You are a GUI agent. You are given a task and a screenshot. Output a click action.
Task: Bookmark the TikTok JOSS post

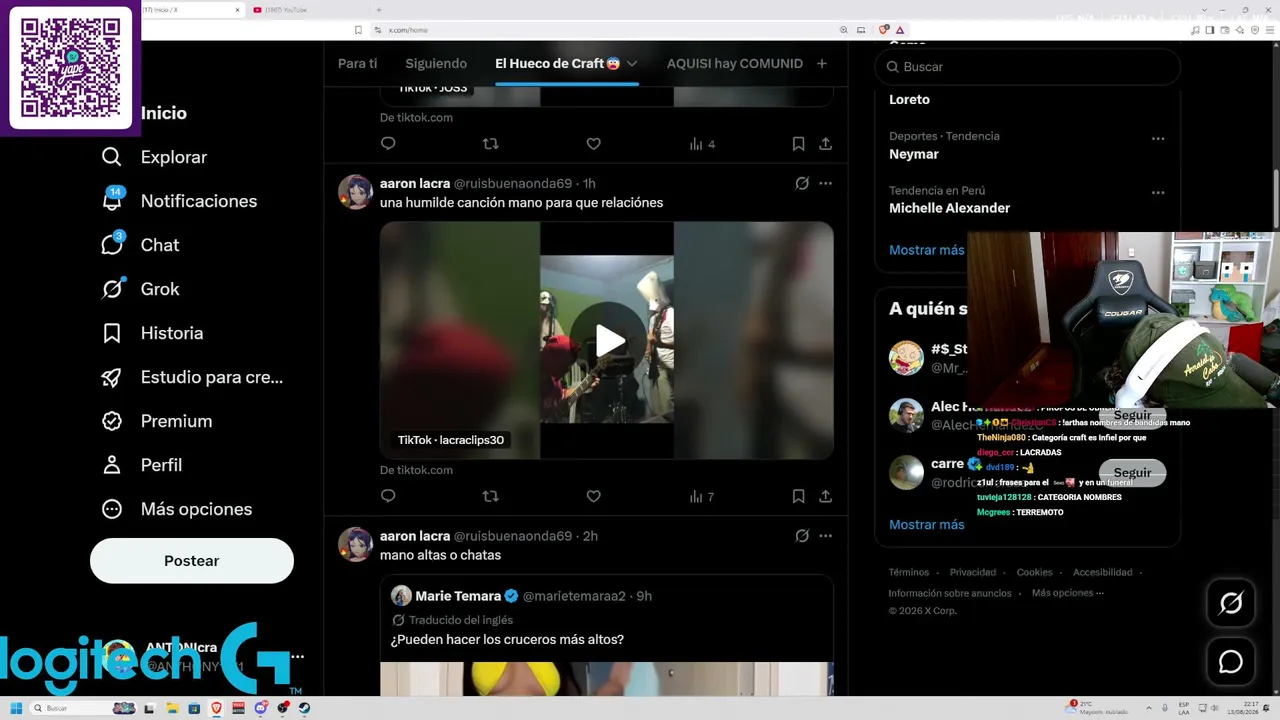[798, 144]
